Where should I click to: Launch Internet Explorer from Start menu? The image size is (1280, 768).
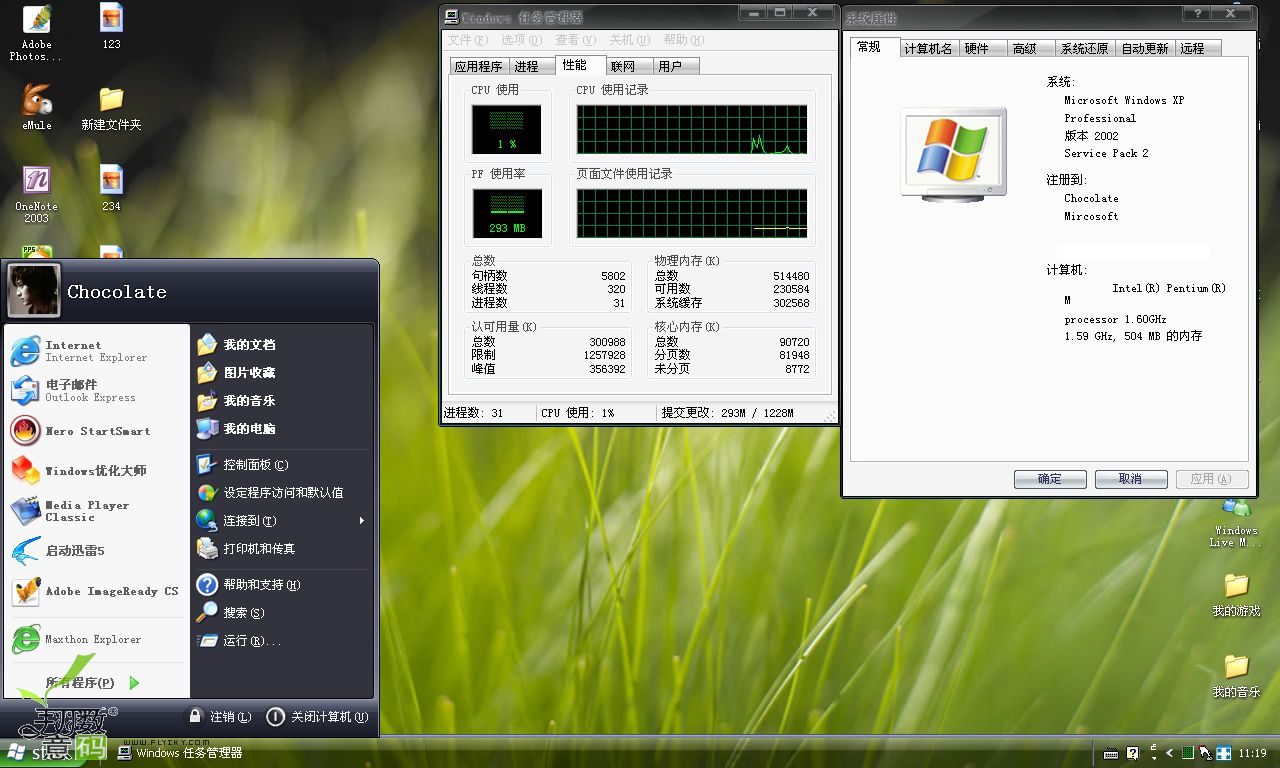coord(96,351)
